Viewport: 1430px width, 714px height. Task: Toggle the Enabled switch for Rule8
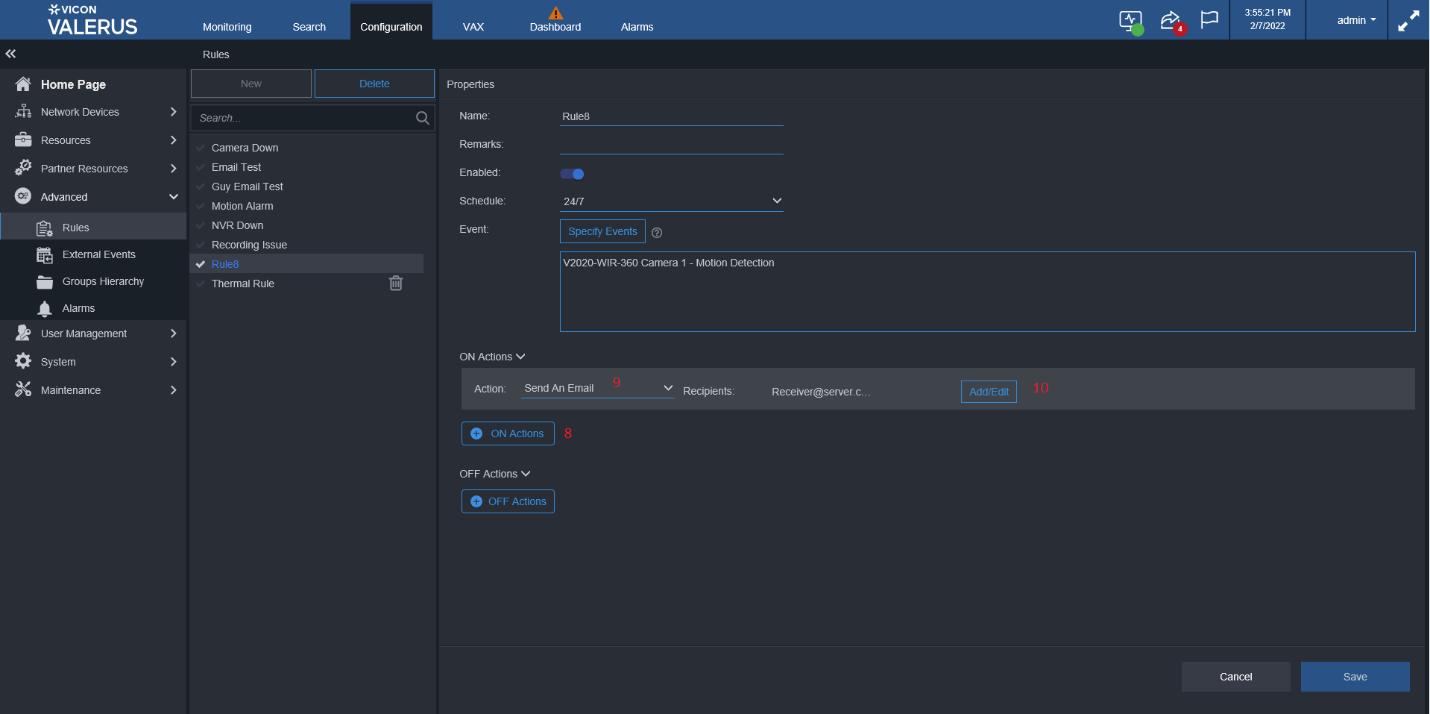pos(572,174)
